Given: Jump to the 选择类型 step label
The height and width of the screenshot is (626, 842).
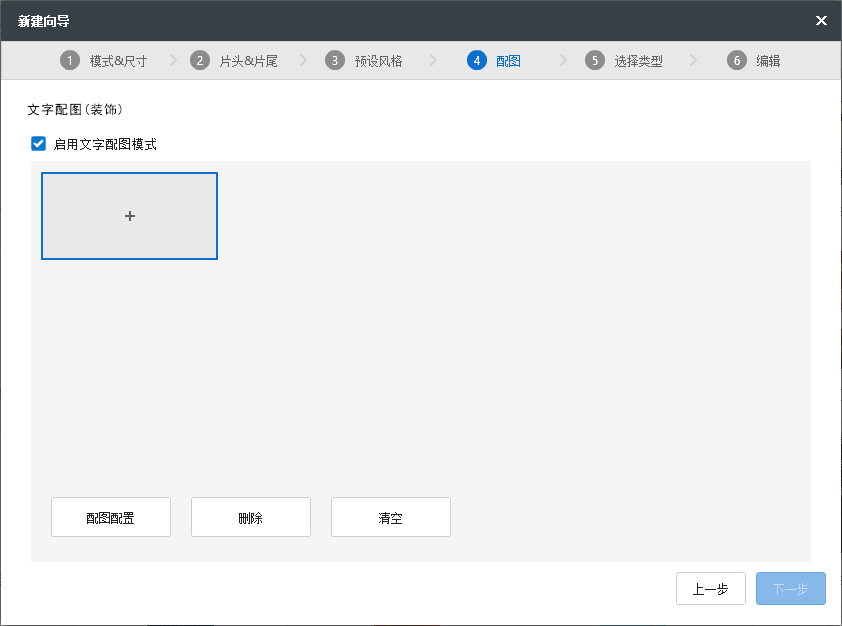Looking at the screenshot, I should click(638, 61).
